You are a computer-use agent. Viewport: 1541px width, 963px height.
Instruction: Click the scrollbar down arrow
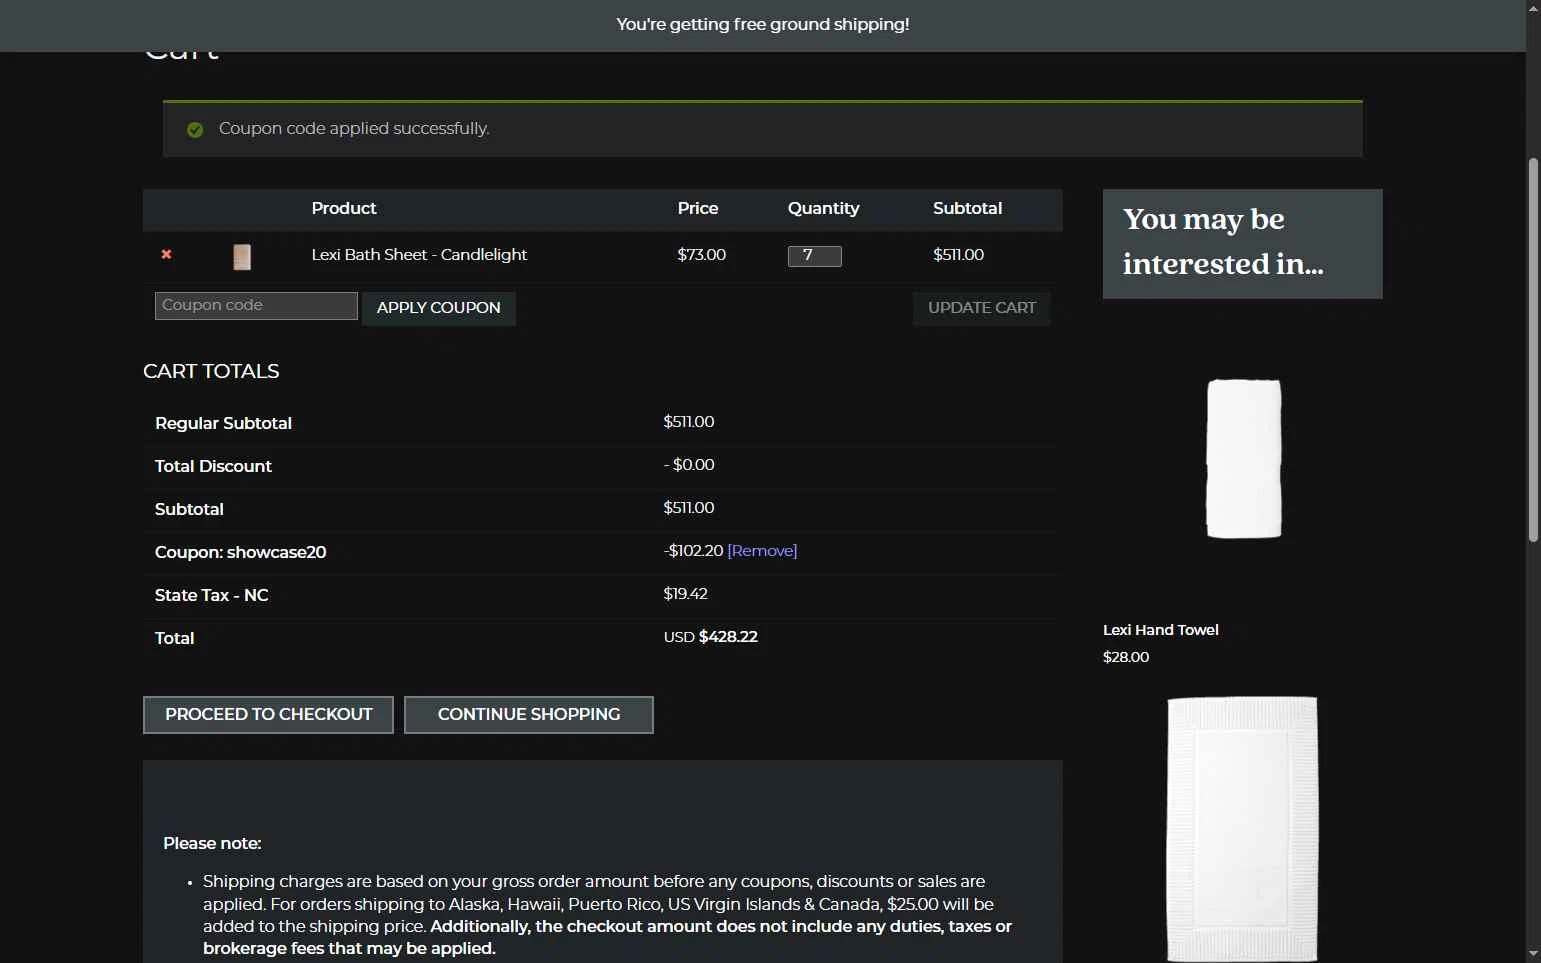coord(1533,954)
